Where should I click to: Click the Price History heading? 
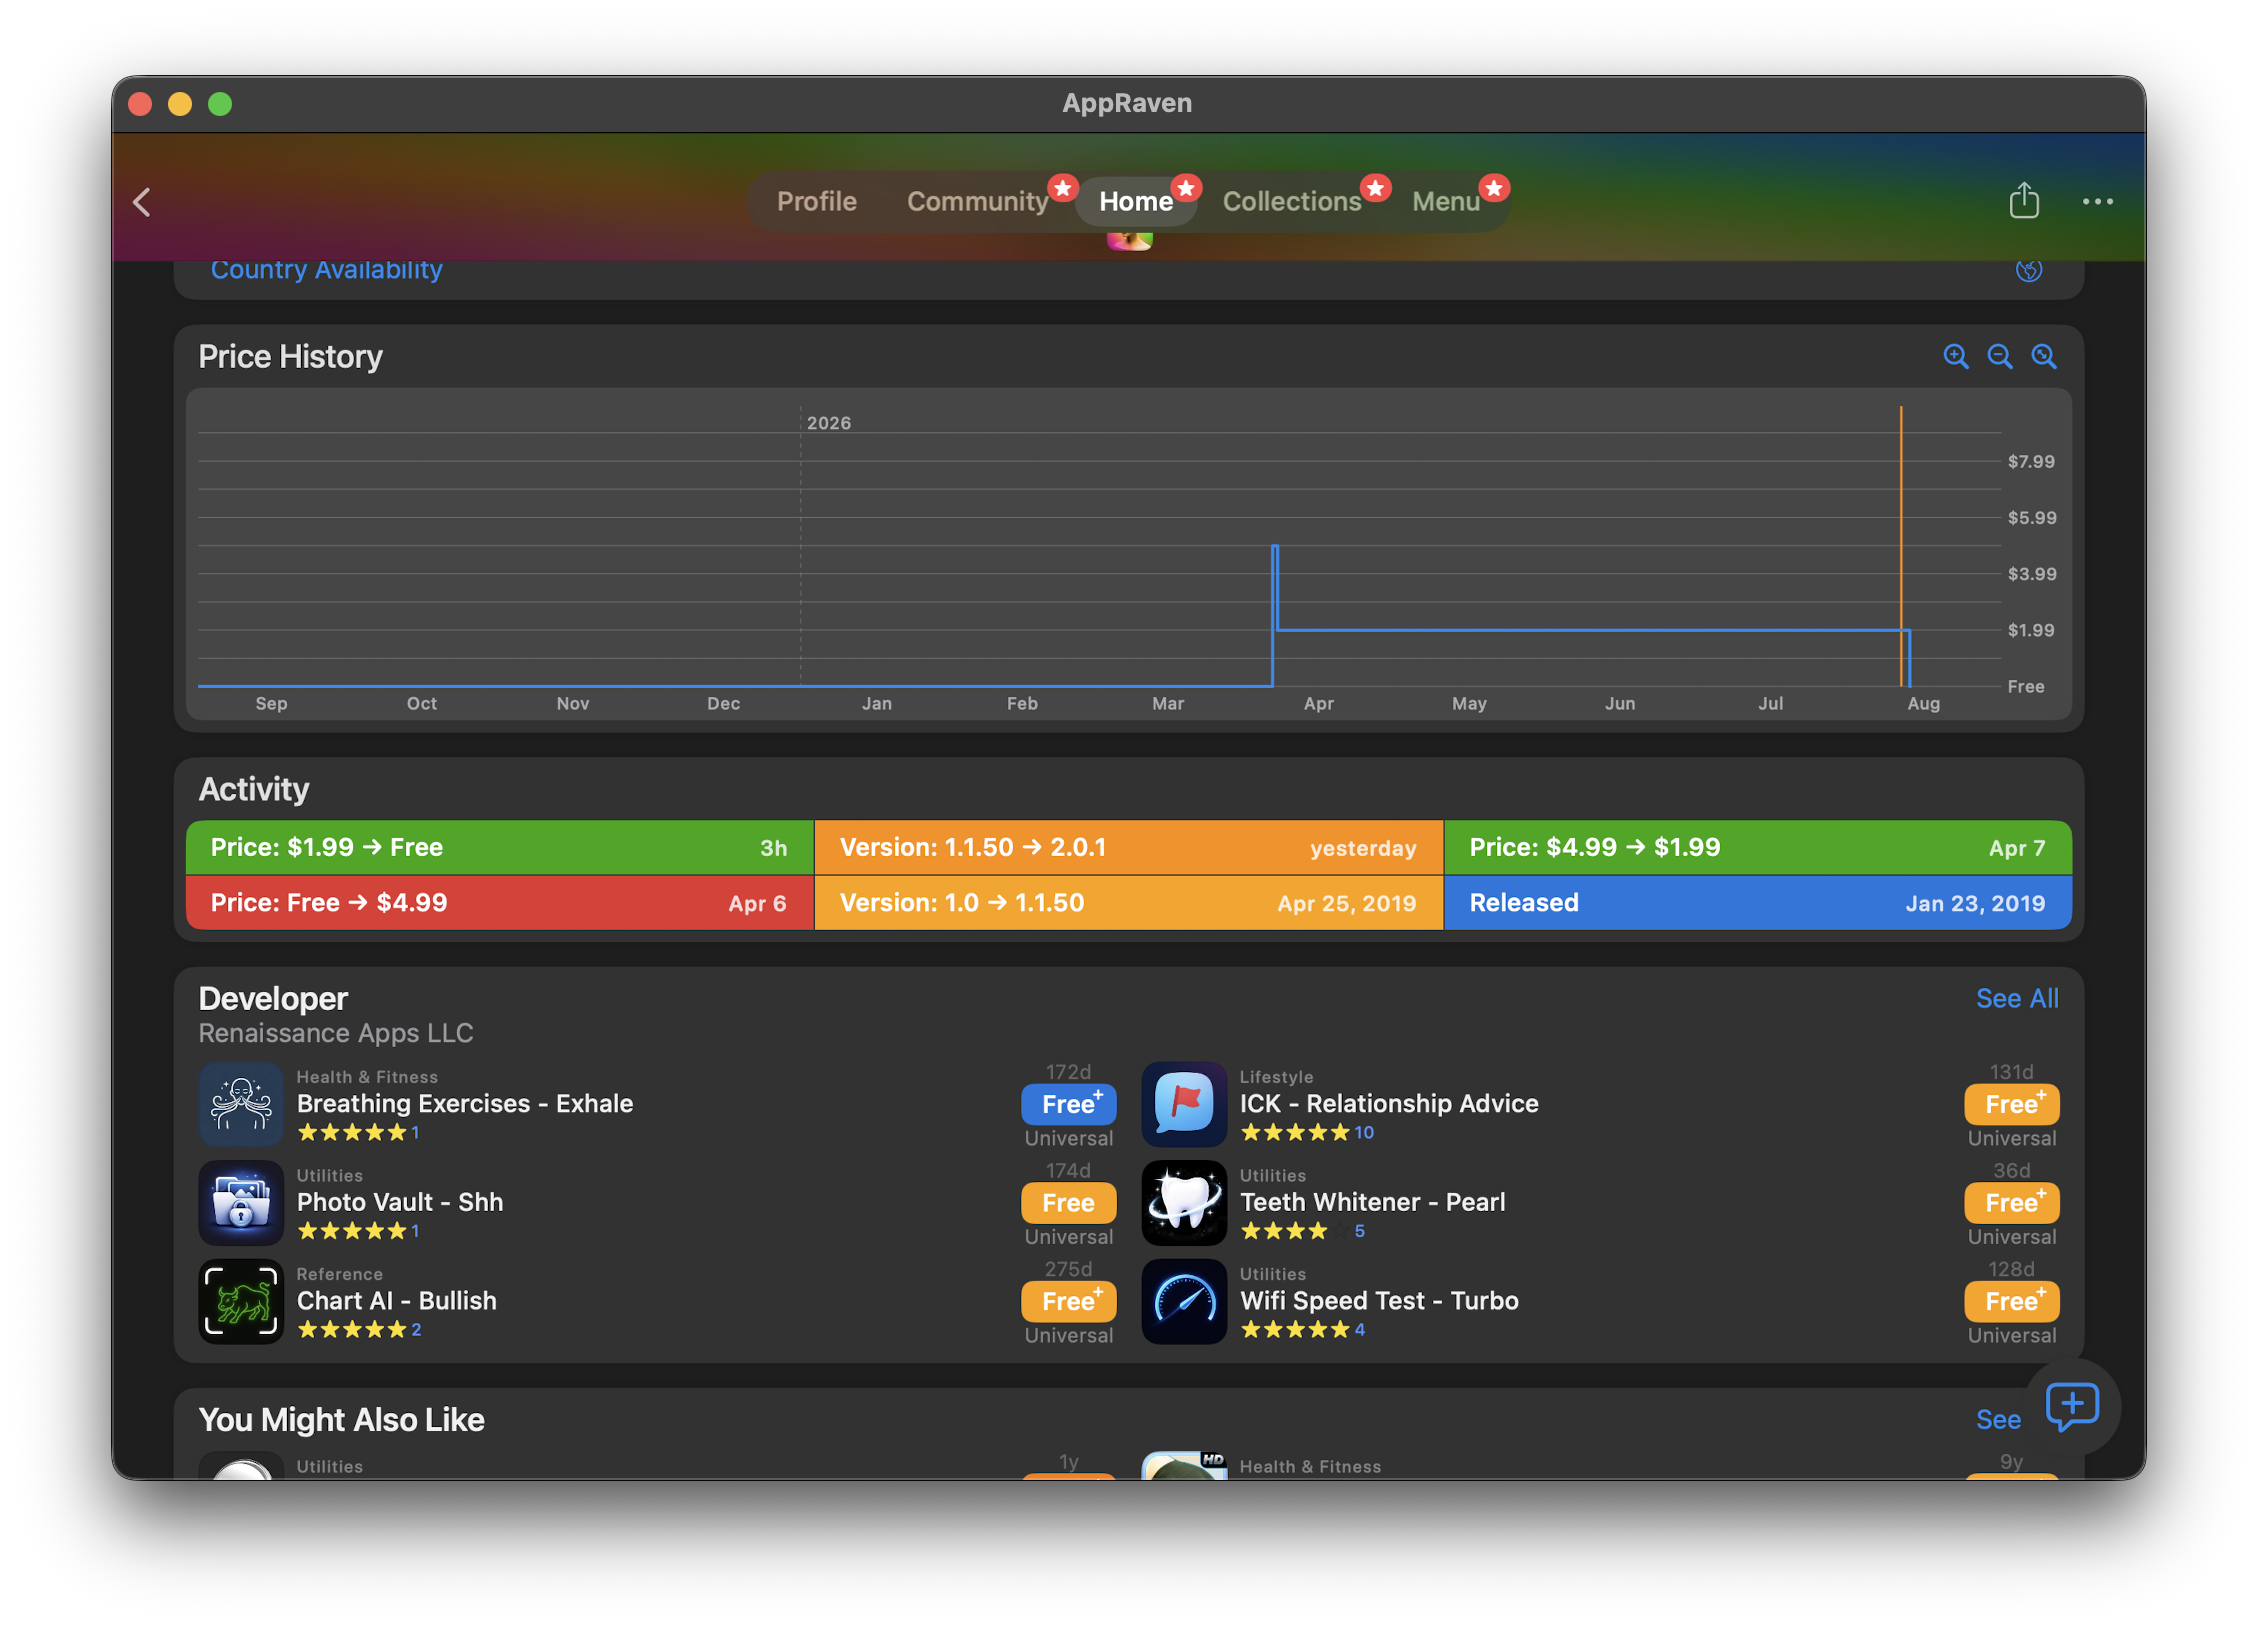point(290,357)
